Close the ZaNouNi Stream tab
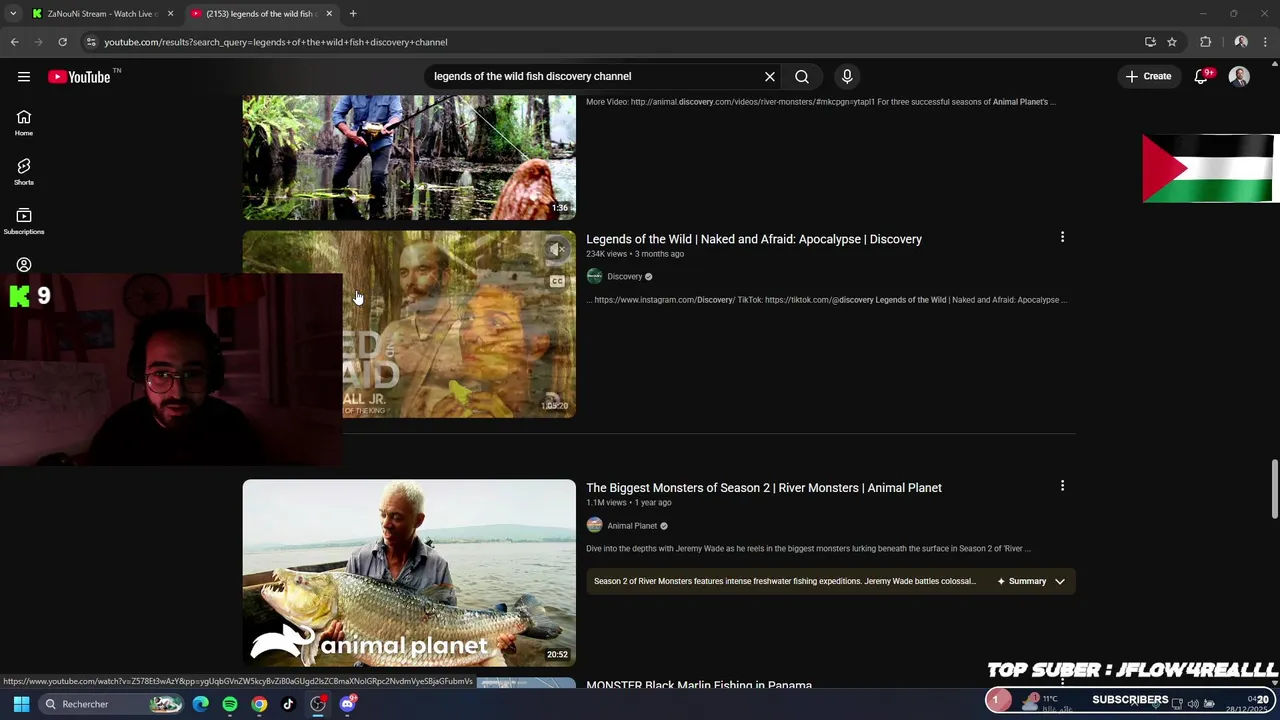 [170, 14]
